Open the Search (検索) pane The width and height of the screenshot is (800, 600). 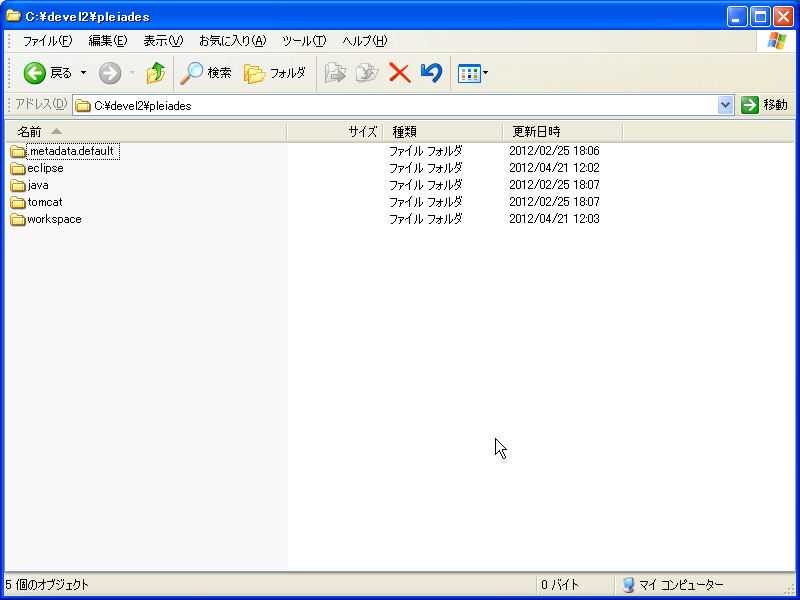pyautogui.click(x=206, y=73)
